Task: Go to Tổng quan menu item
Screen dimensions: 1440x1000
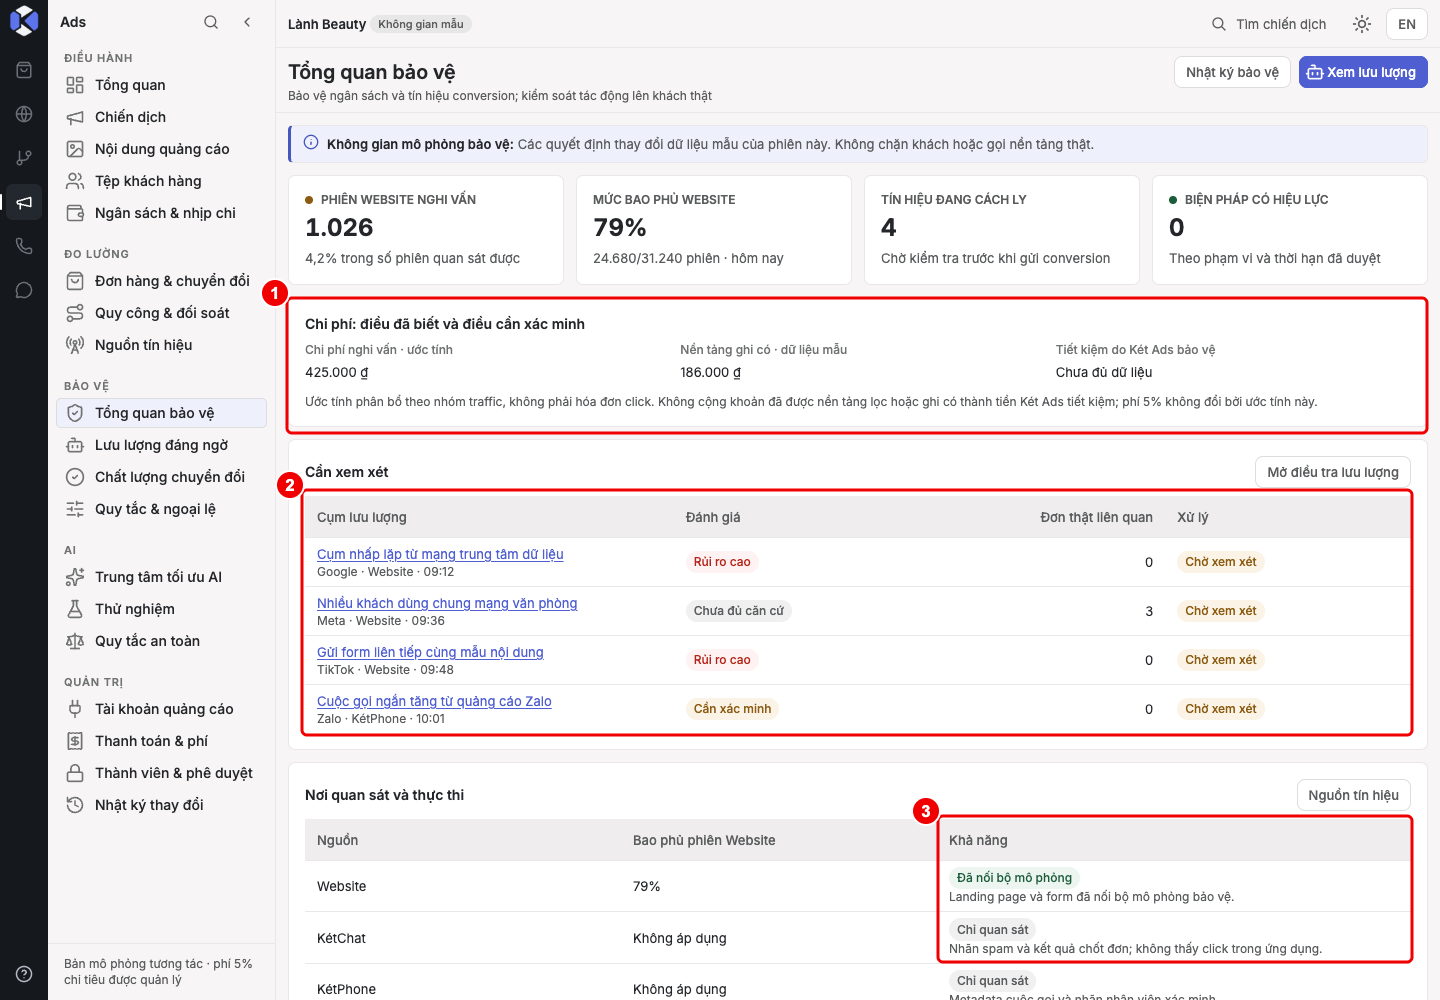Action: [x=161, y=85]
